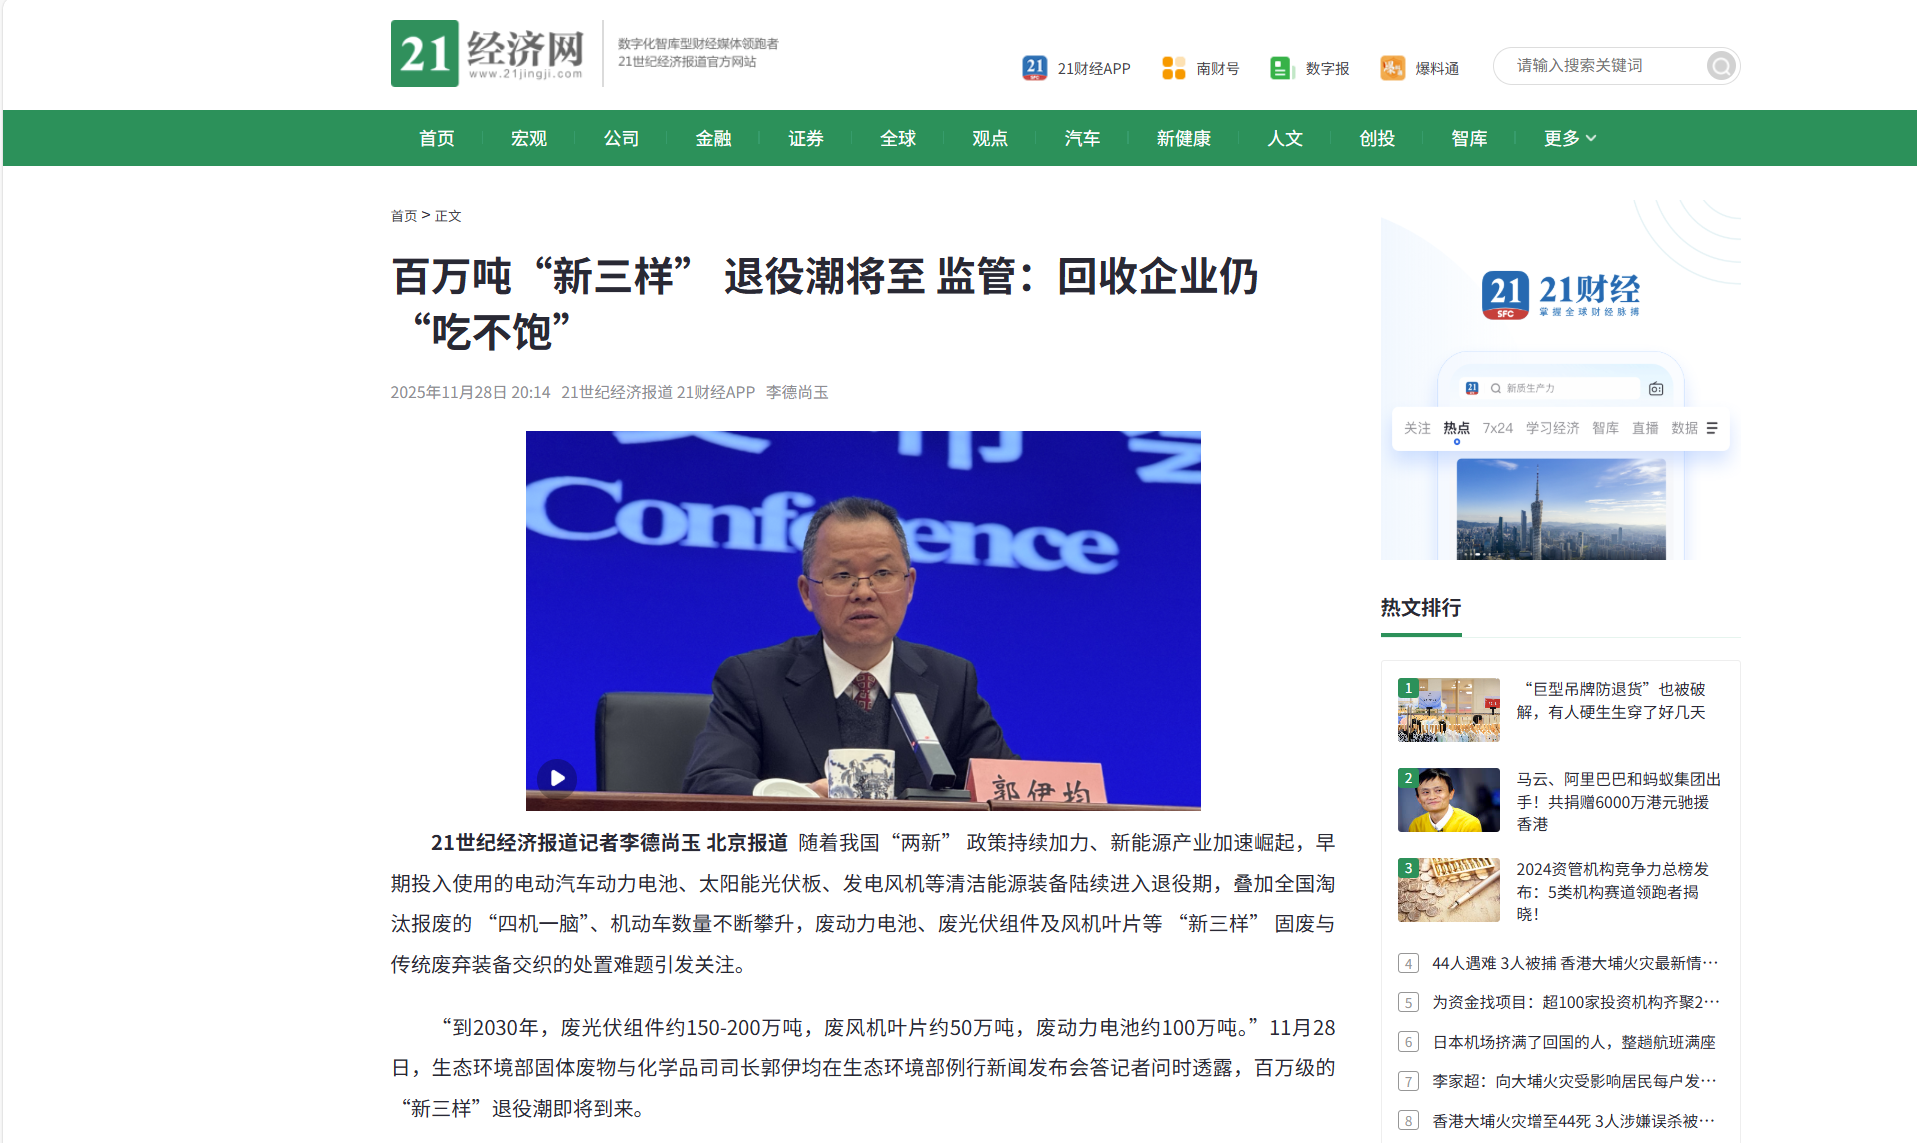
Task: Open the 汽车 navigation section
Action: (1082, 138)
